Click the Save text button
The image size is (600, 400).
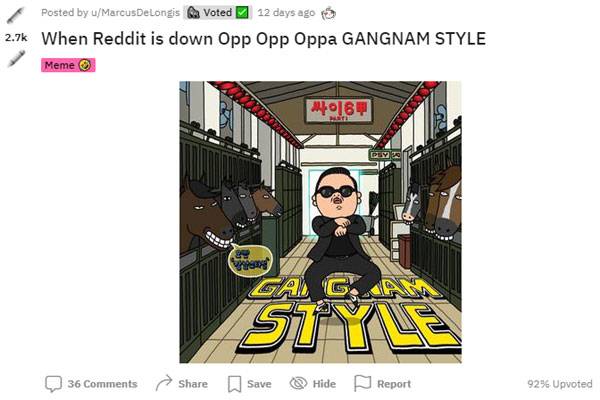pyautogui.click(x=259, y=384)
